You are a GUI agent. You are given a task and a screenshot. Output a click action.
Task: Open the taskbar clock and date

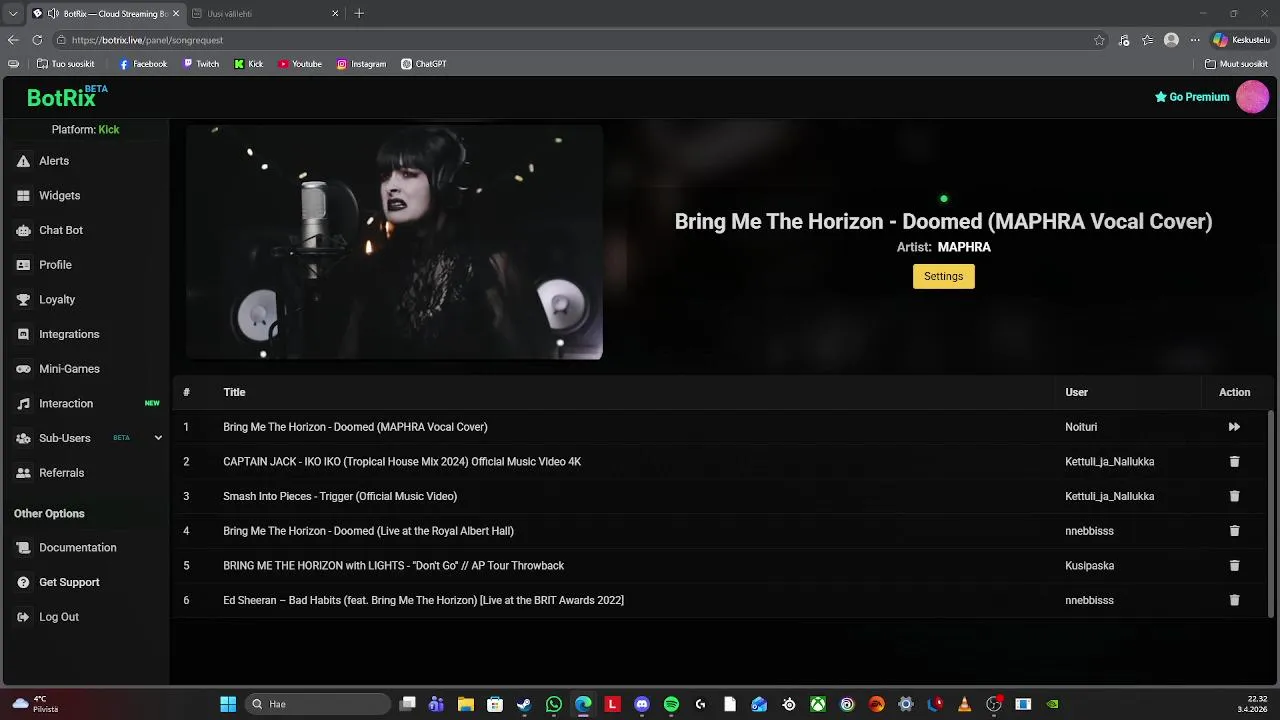click(x=1252, y=704)
